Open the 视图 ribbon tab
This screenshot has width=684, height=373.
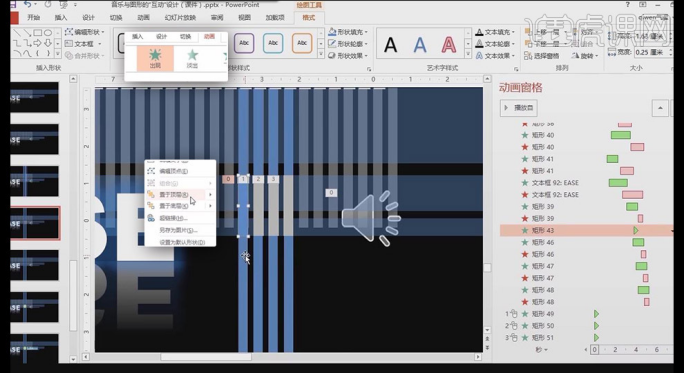[x=244, y=17]
